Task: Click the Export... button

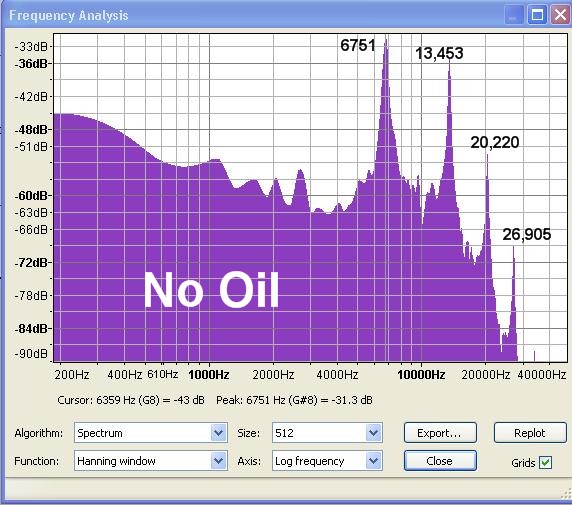Action: (440, 433)
